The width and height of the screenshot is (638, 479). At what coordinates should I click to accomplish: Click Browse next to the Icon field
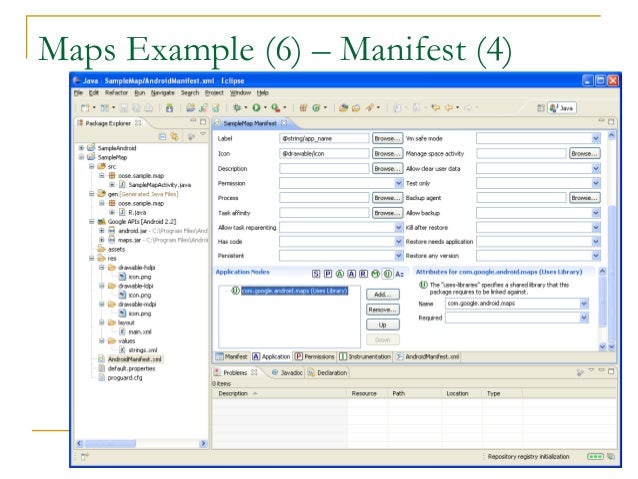[x=387, y=153]
